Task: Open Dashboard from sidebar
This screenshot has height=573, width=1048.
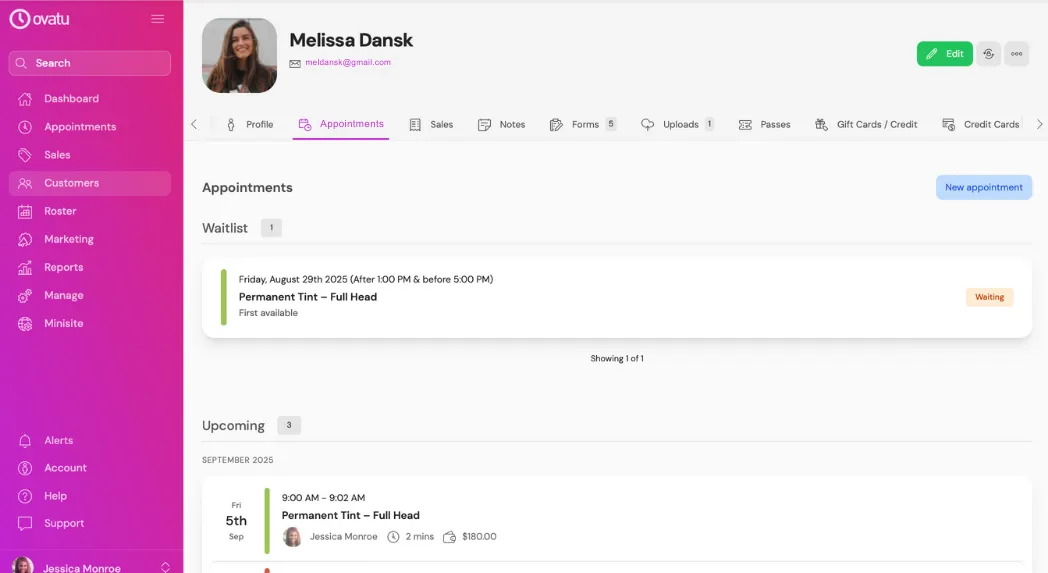Action: (x=90, y=99)
